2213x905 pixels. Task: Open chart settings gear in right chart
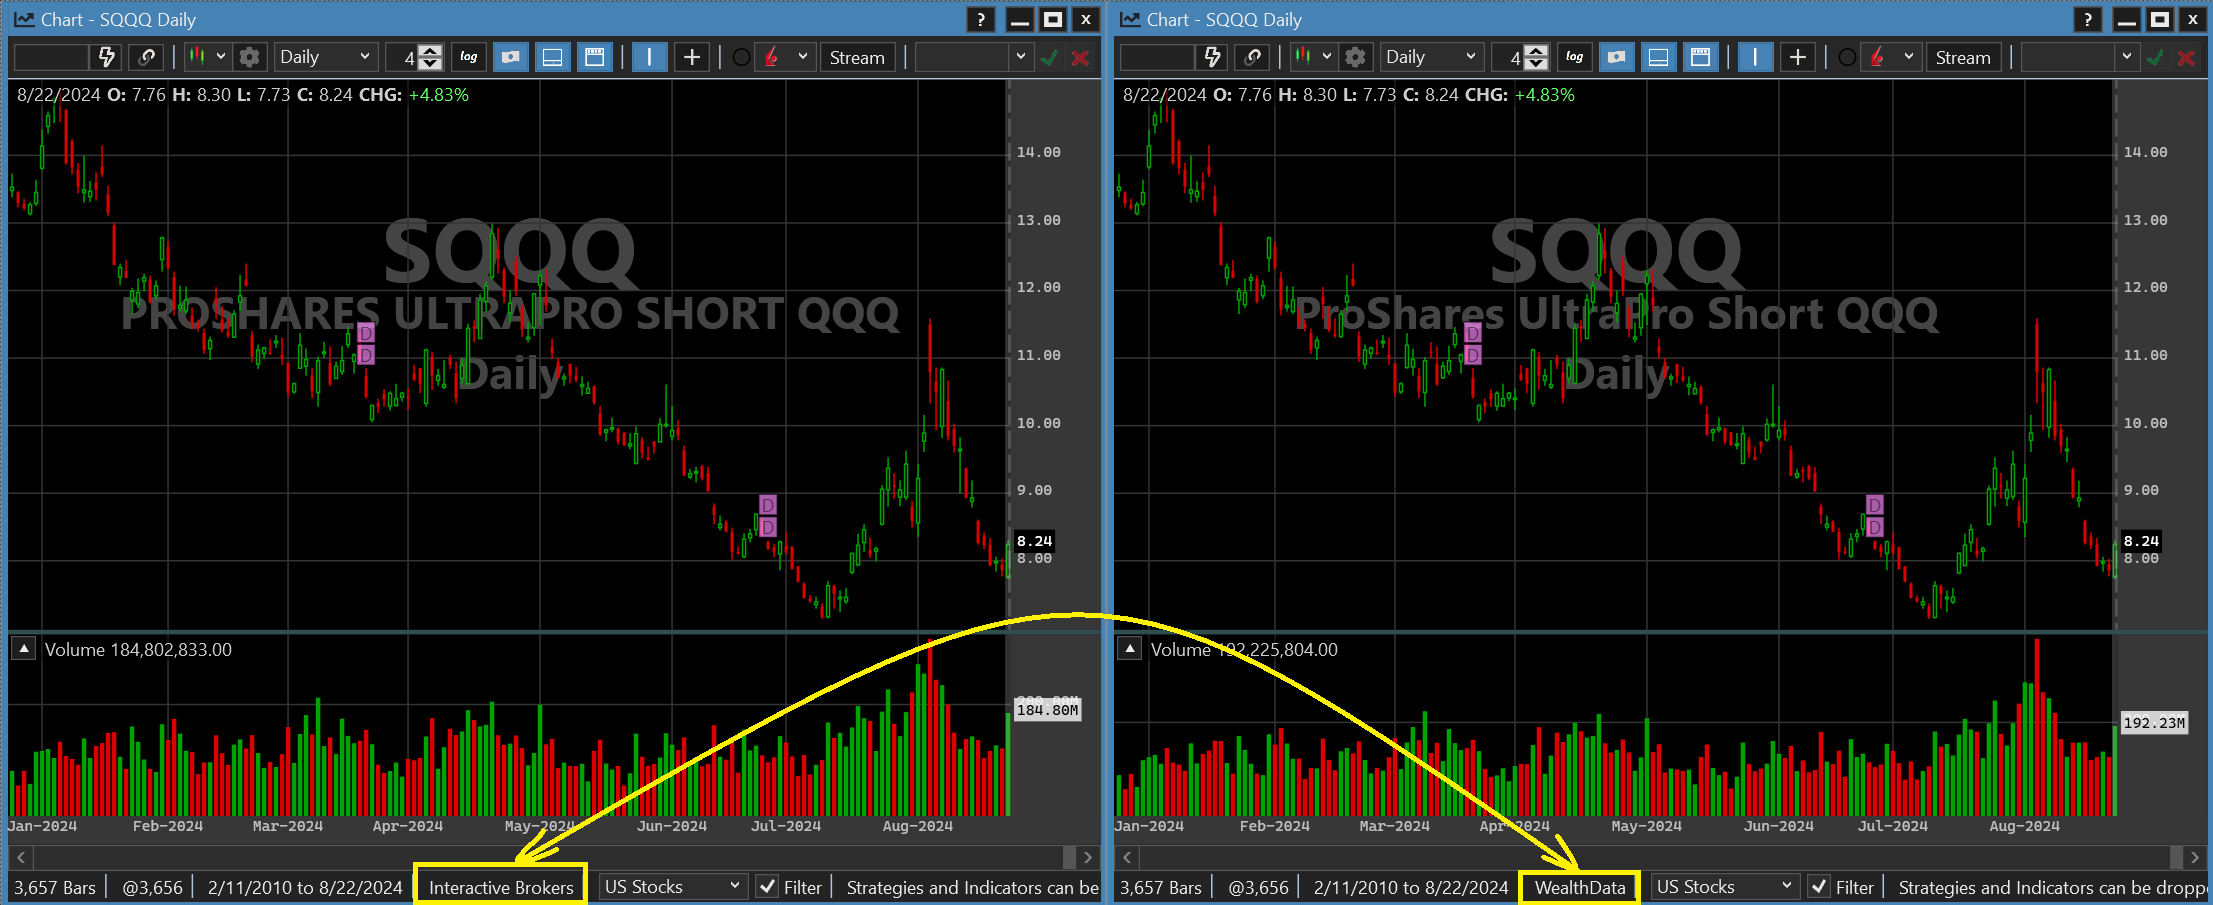[x=1355, y=57]
